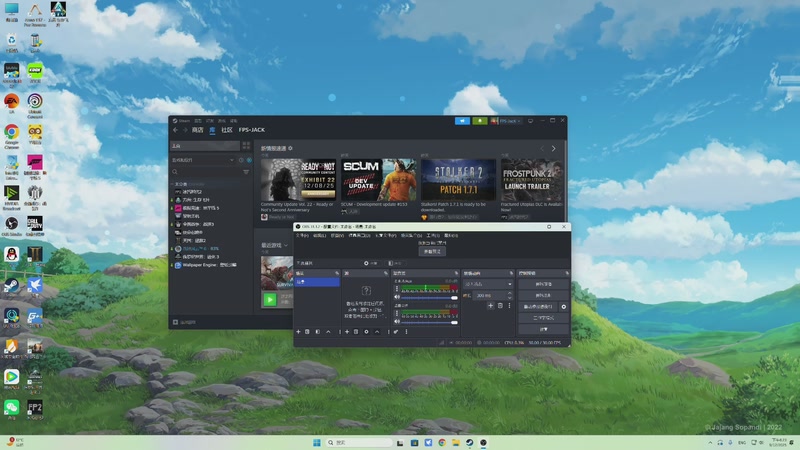Mute the second OBS mixer audio channel

pos(397,321)
